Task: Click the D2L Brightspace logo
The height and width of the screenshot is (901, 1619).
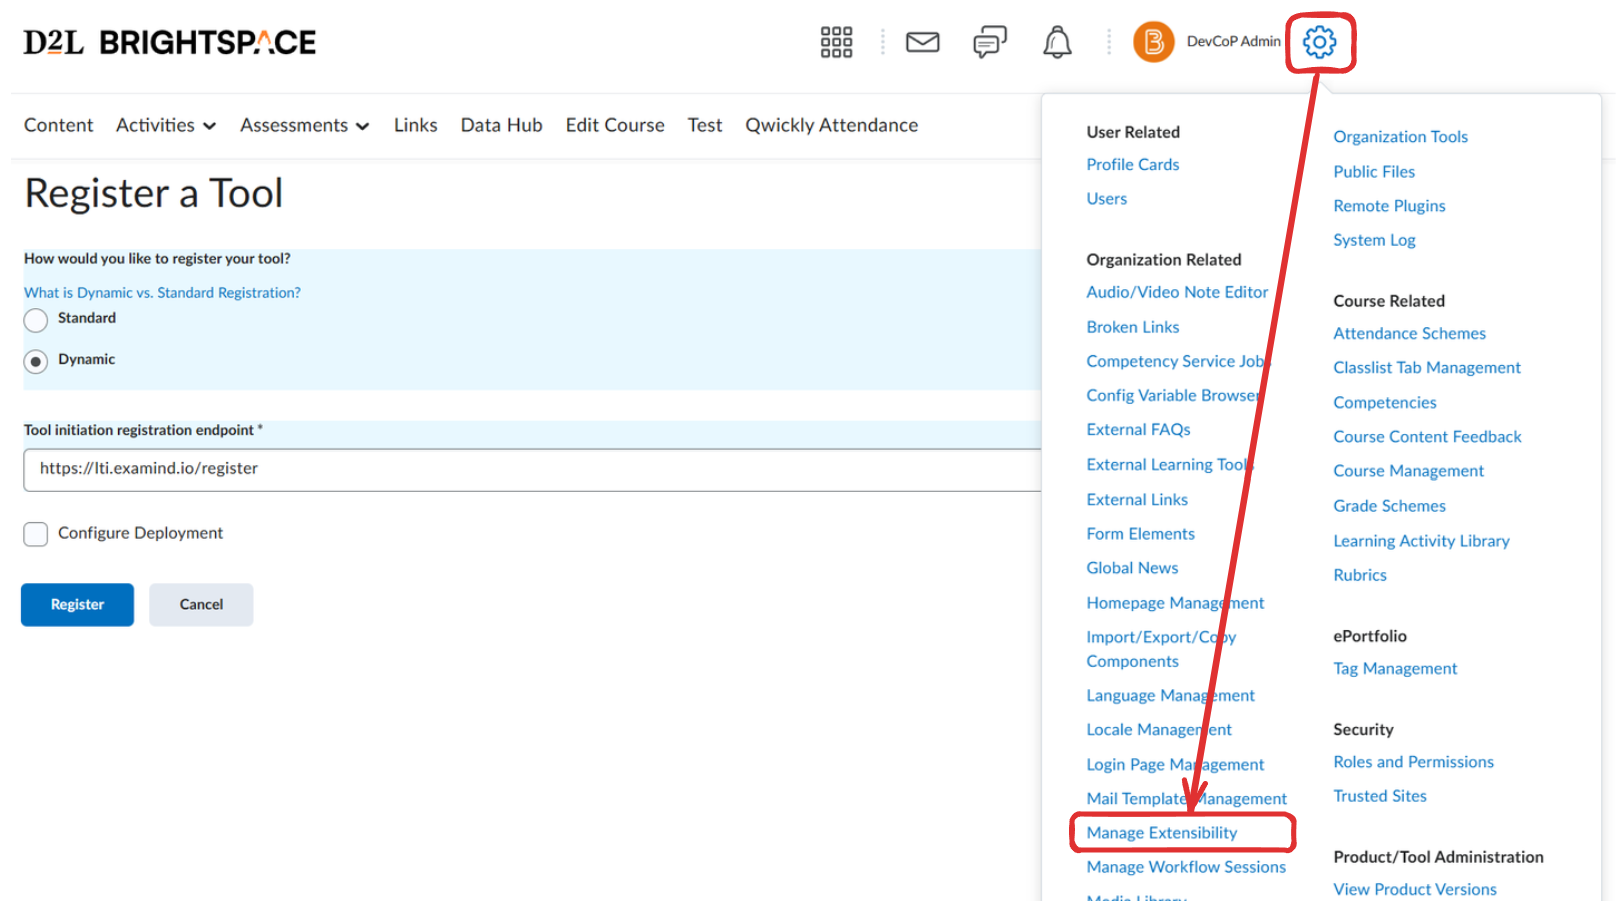Action: pos(170,42)
